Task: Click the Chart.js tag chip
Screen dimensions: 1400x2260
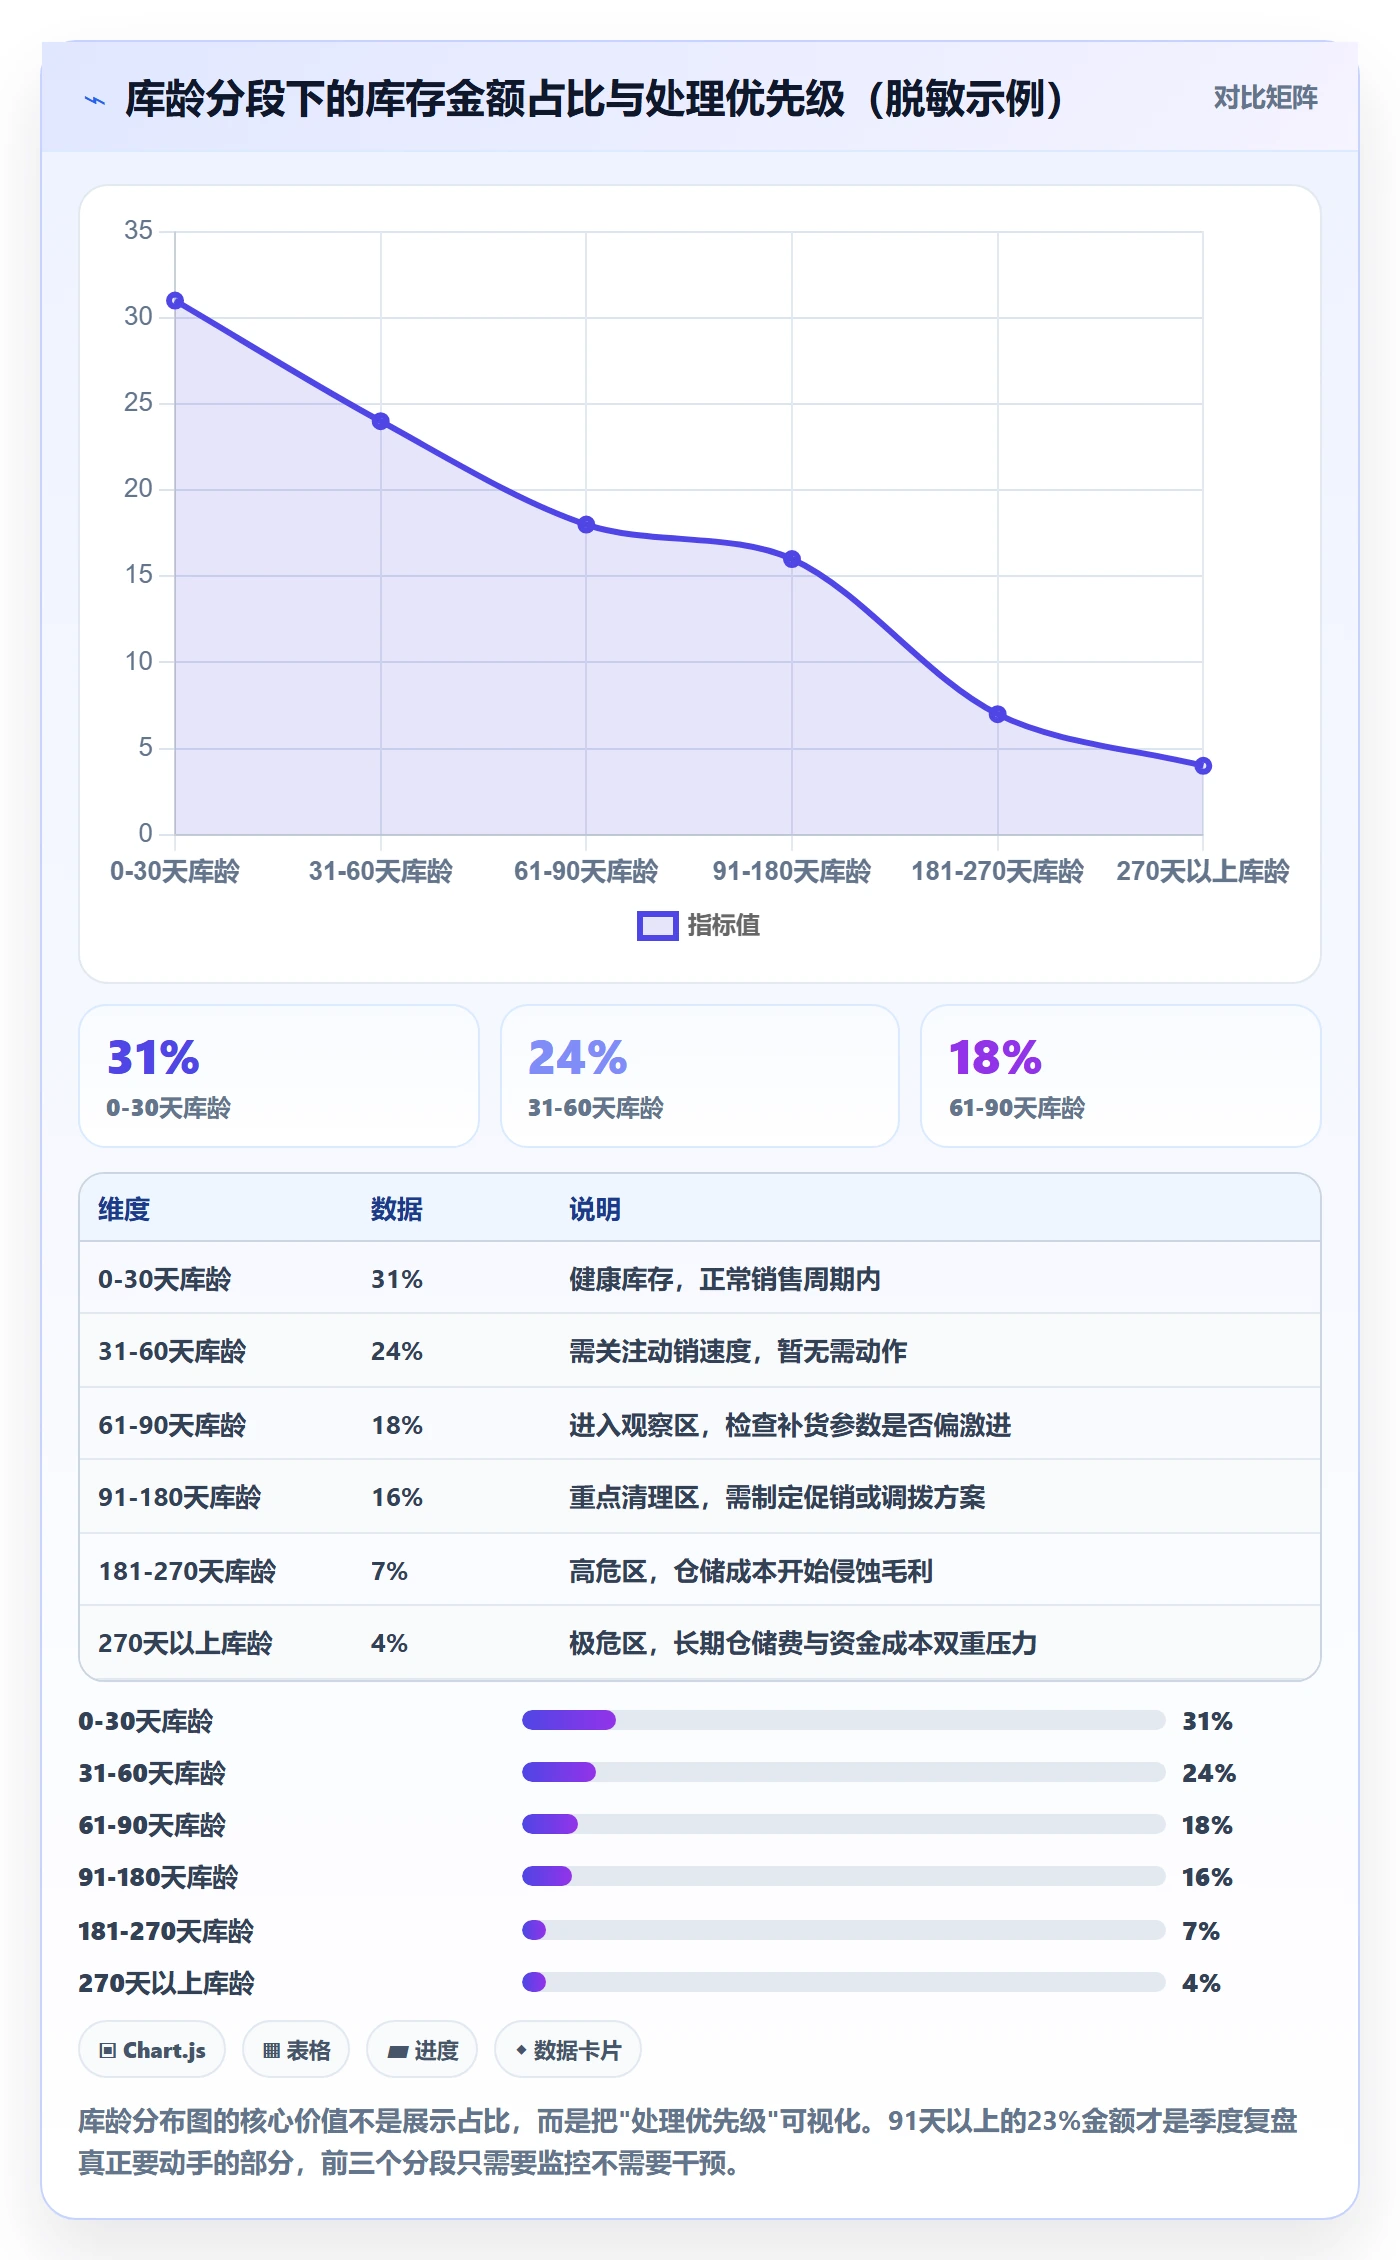Action: pyautogui.click(x=152, y=2050)
